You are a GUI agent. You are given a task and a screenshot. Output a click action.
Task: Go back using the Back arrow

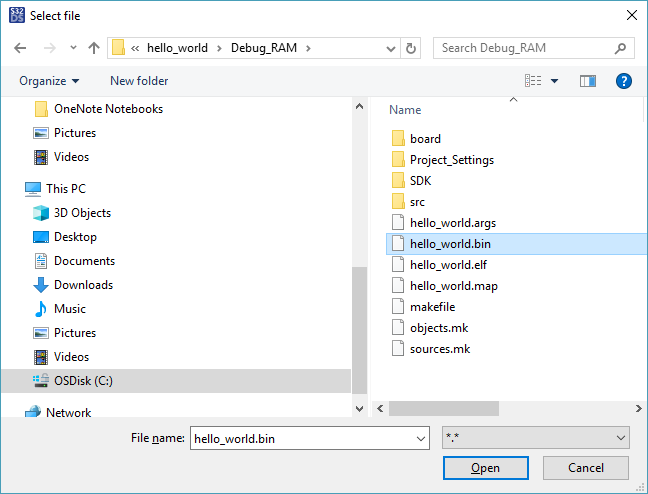(20, 48)
